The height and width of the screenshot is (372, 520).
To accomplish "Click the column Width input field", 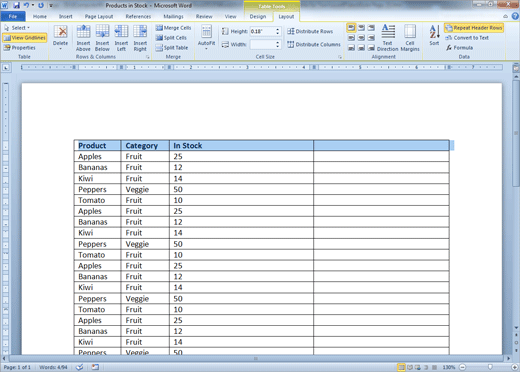I will 262,44.
